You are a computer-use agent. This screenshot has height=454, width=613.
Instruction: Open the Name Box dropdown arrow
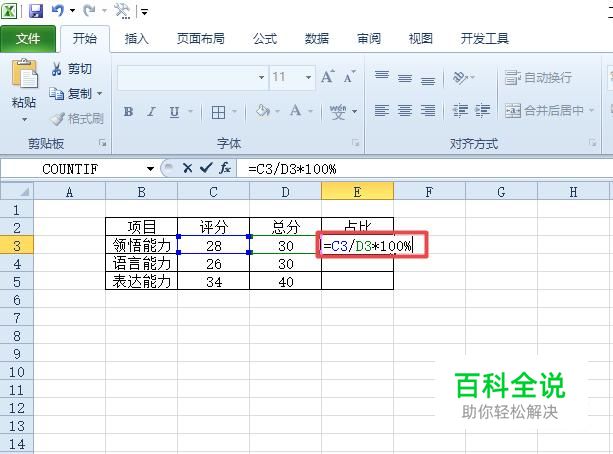pos(150,169)
